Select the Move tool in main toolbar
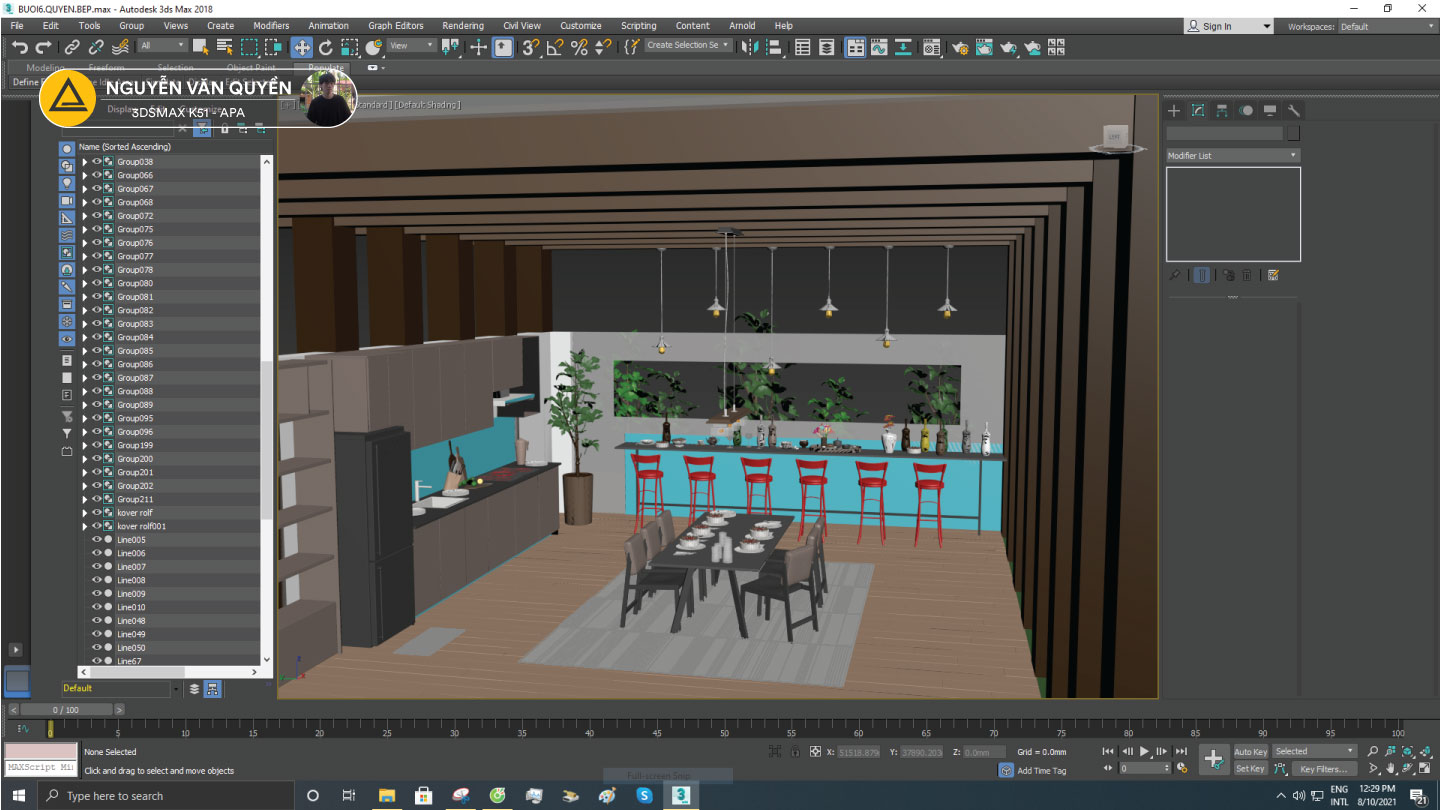This screenshot has height=810, width=1440. click(x=301, y=47)
